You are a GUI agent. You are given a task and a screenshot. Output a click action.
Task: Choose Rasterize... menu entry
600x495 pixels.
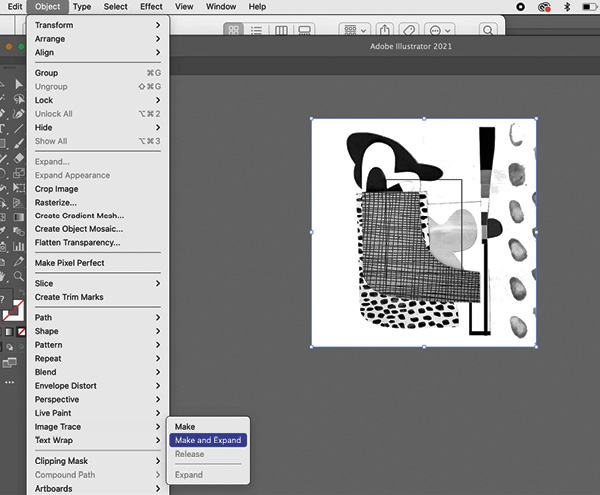[x=98, y=202]
